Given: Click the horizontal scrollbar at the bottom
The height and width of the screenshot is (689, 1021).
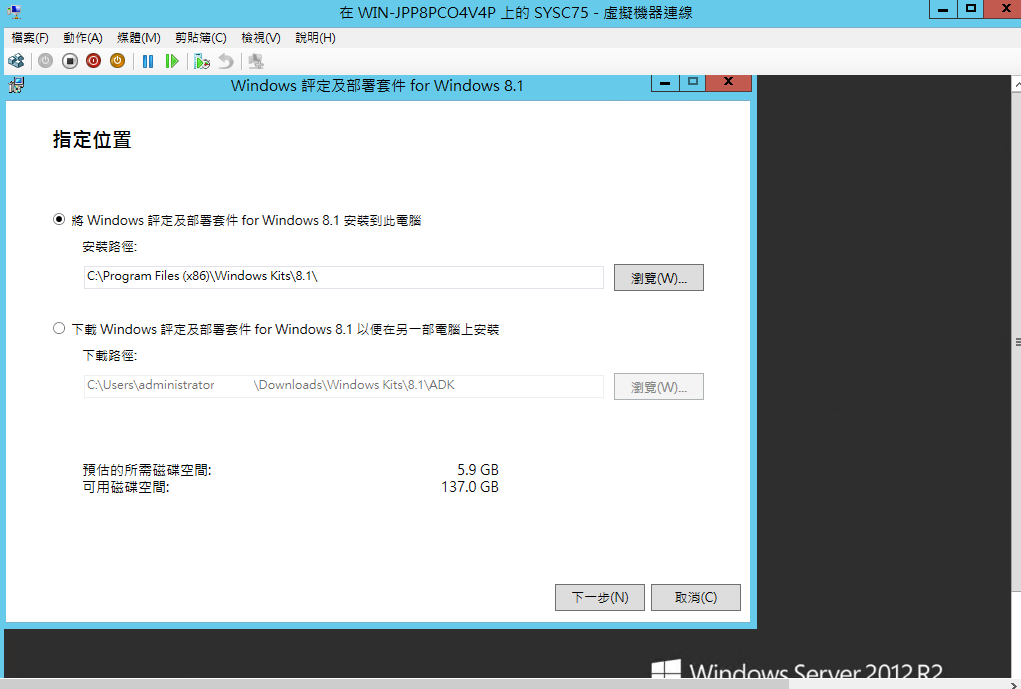Looking at the screenshot, I should click(x=397, y=684).
